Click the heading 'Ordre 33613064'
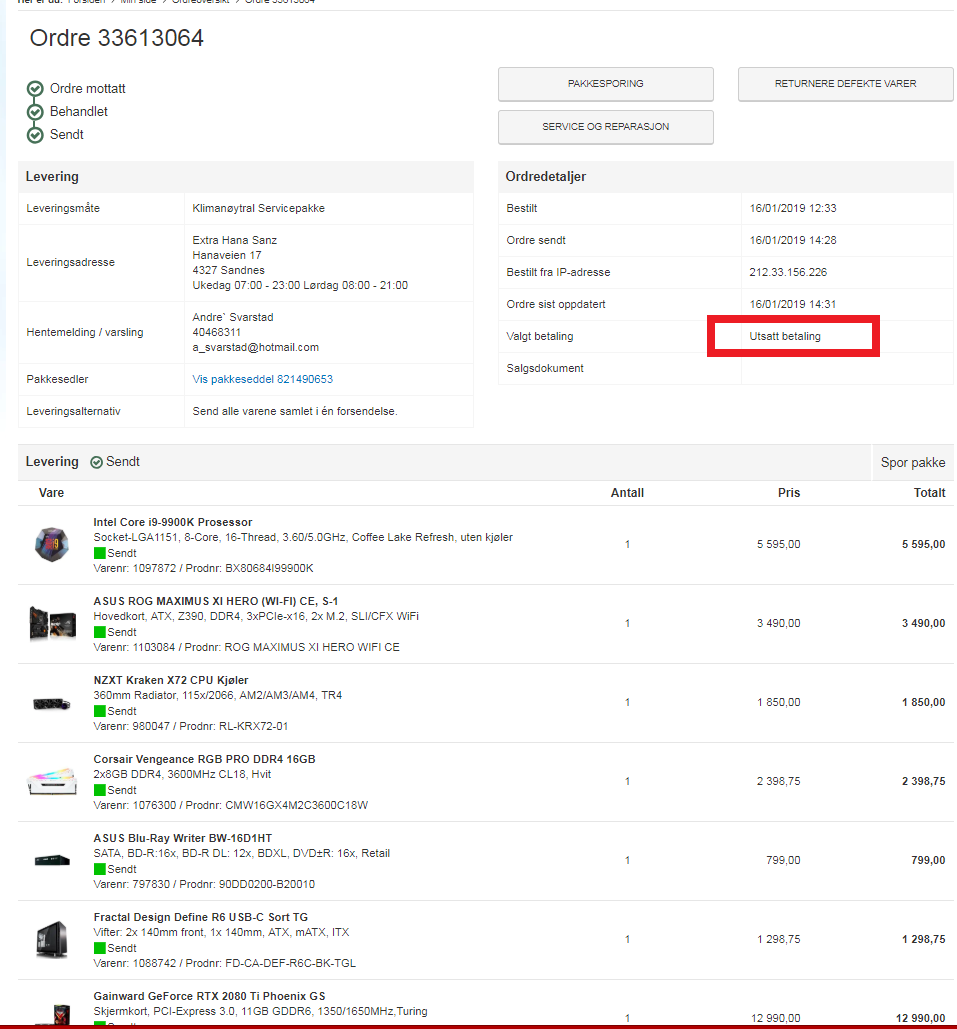This screenshot has height=1029, width=957. pyautogui.click(x=117, y=38)
